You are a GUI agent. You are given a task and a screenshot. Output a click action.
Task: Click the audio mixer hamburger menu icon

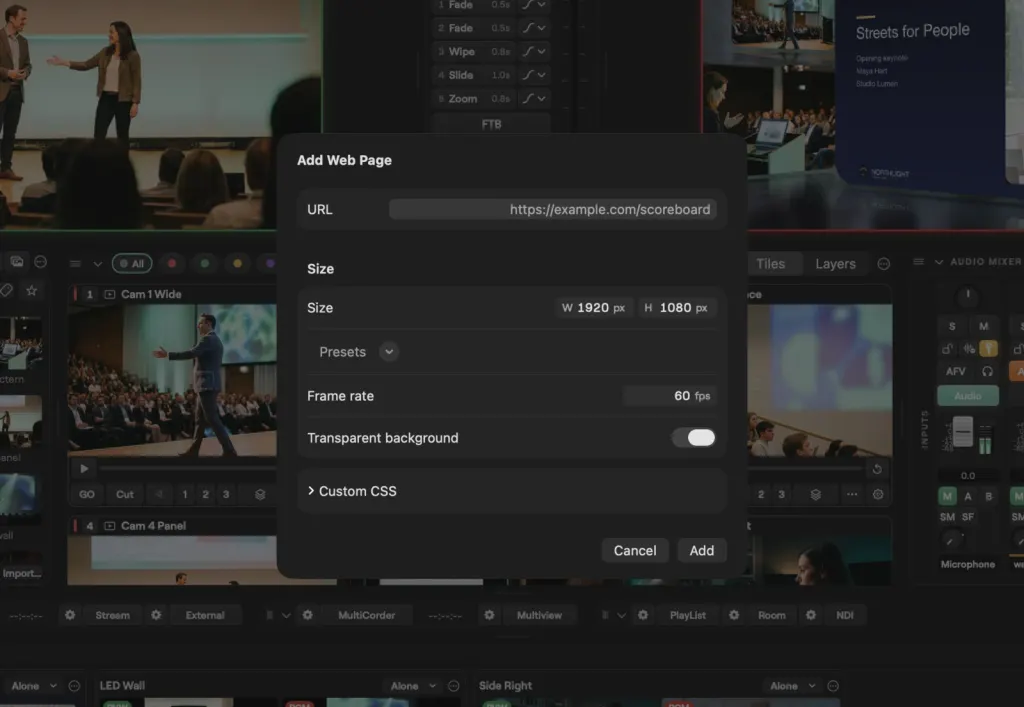919,262
